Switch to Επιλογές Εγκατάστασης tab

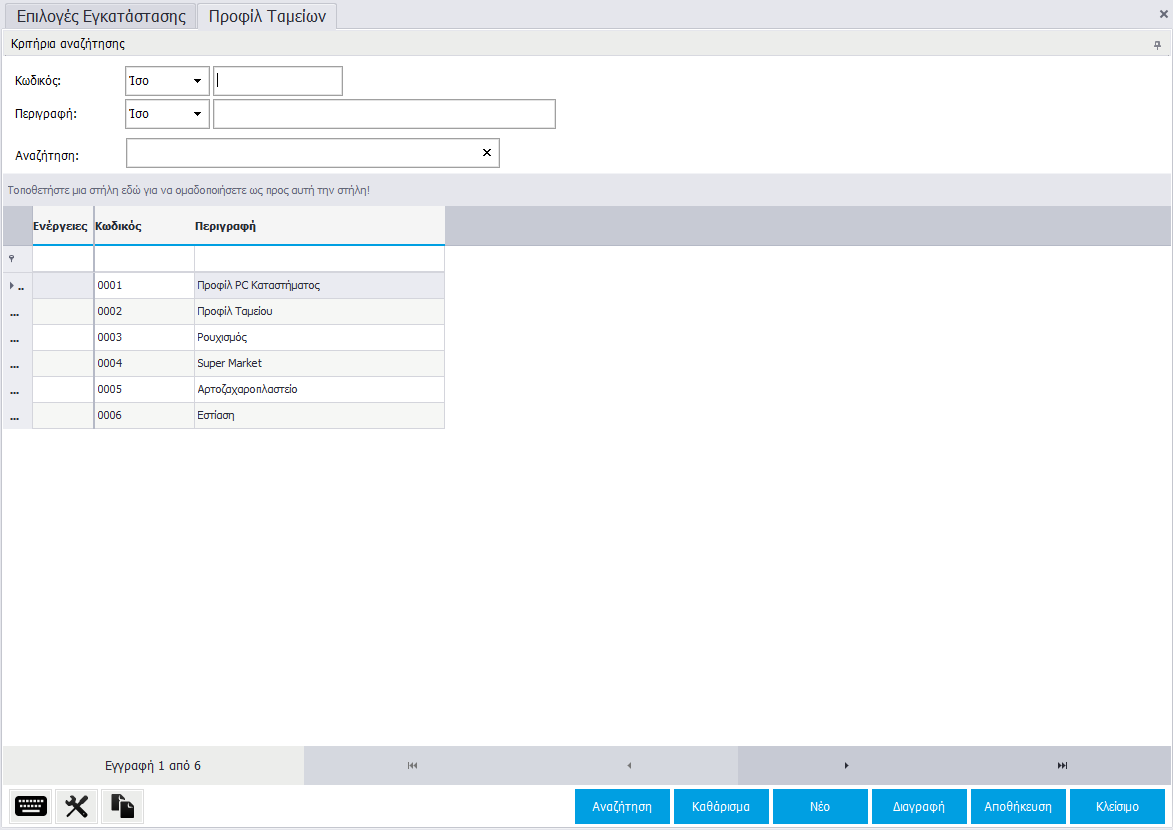(x=101, y=16)
